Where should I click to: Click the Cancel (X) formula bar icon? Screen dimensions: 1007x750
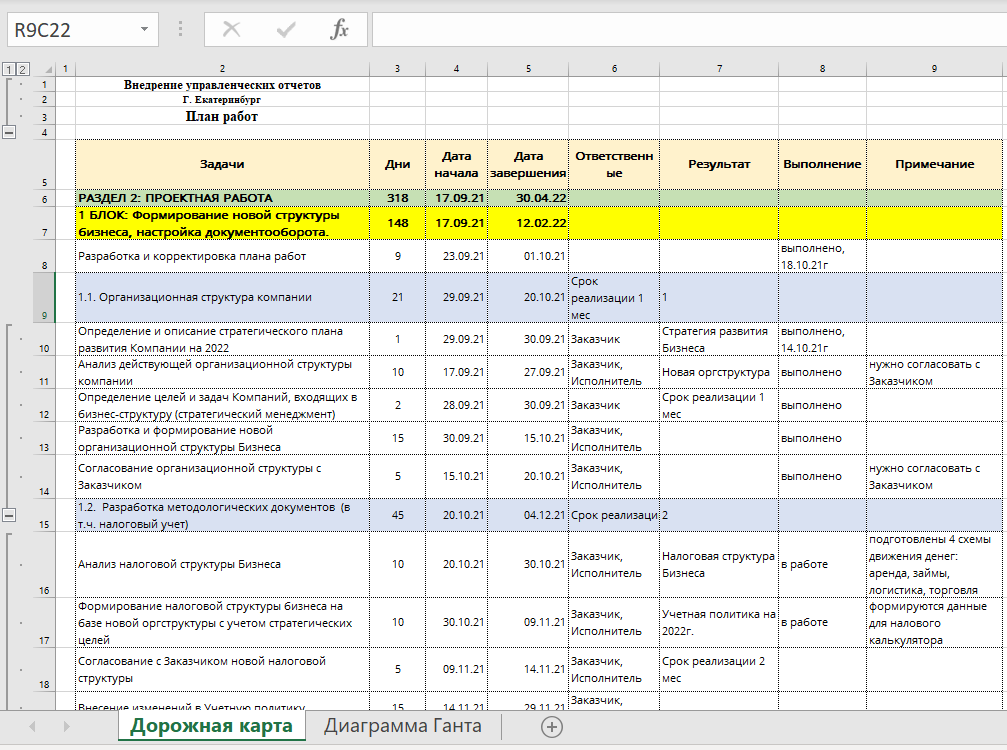click(231, 30)
